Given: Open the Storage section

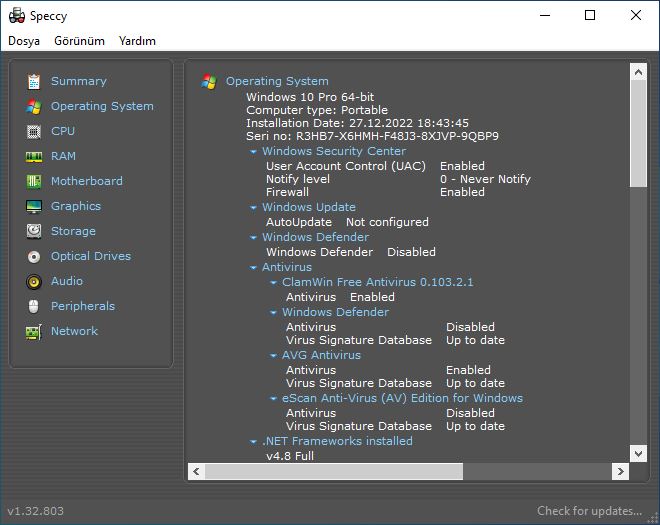Looking at the screenshot, I should pyautogui.click(x=73, y=231).
